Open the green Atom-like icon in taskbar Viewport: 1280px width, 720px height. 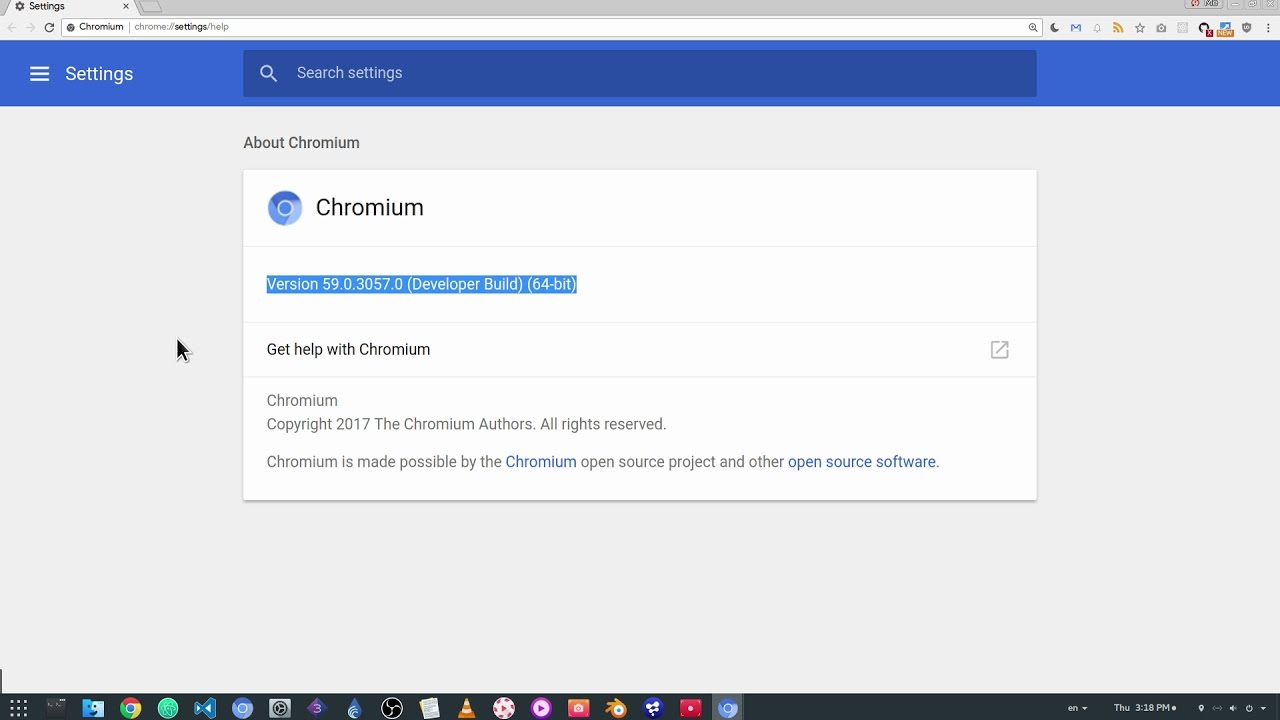coord(168,708)
